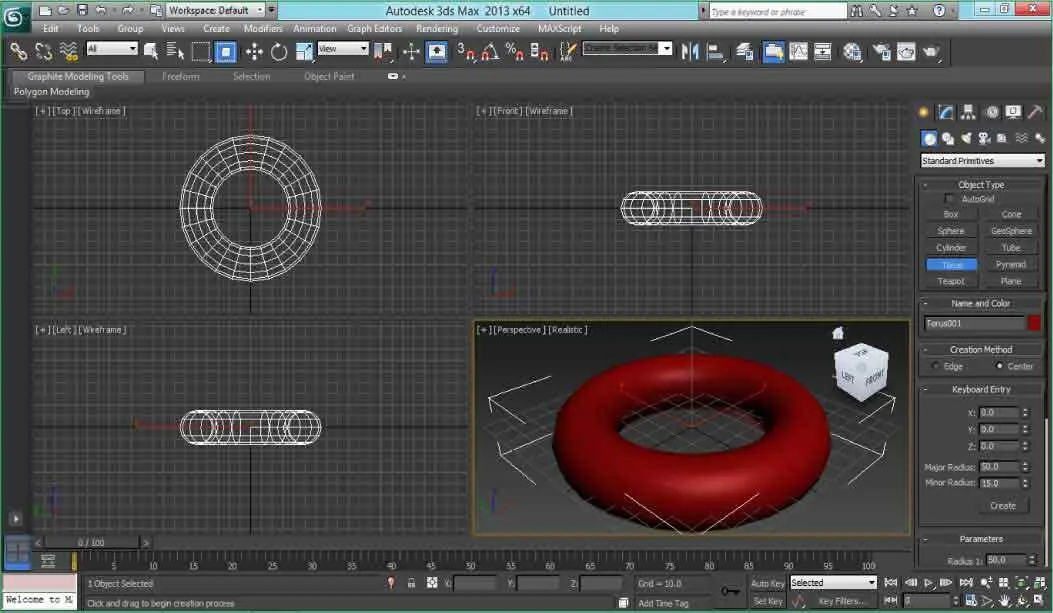This screenshot has width=1053, height=613.
Task: Switch to the Modify command panel
Action: (946, 112)
